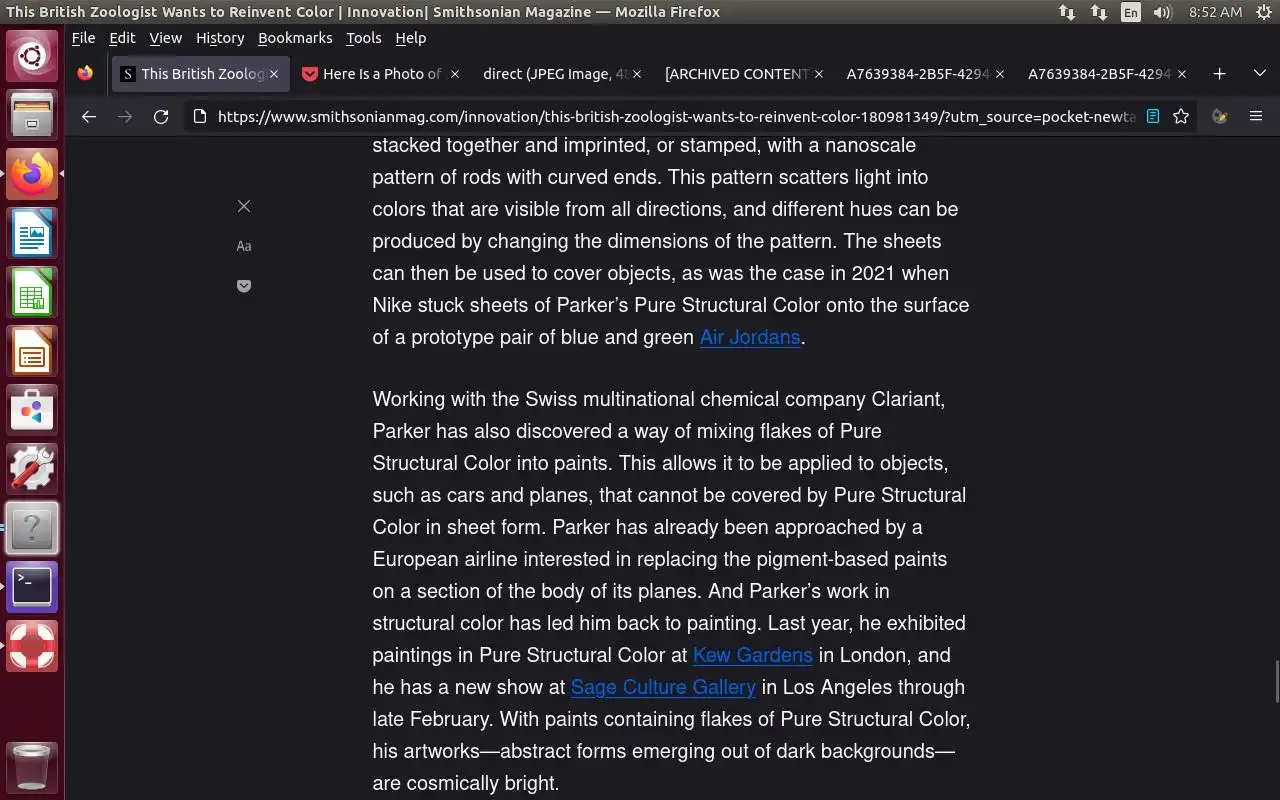
Task: Close the 'direct (JPEG Image' tab
Action: tap(637, 74)
